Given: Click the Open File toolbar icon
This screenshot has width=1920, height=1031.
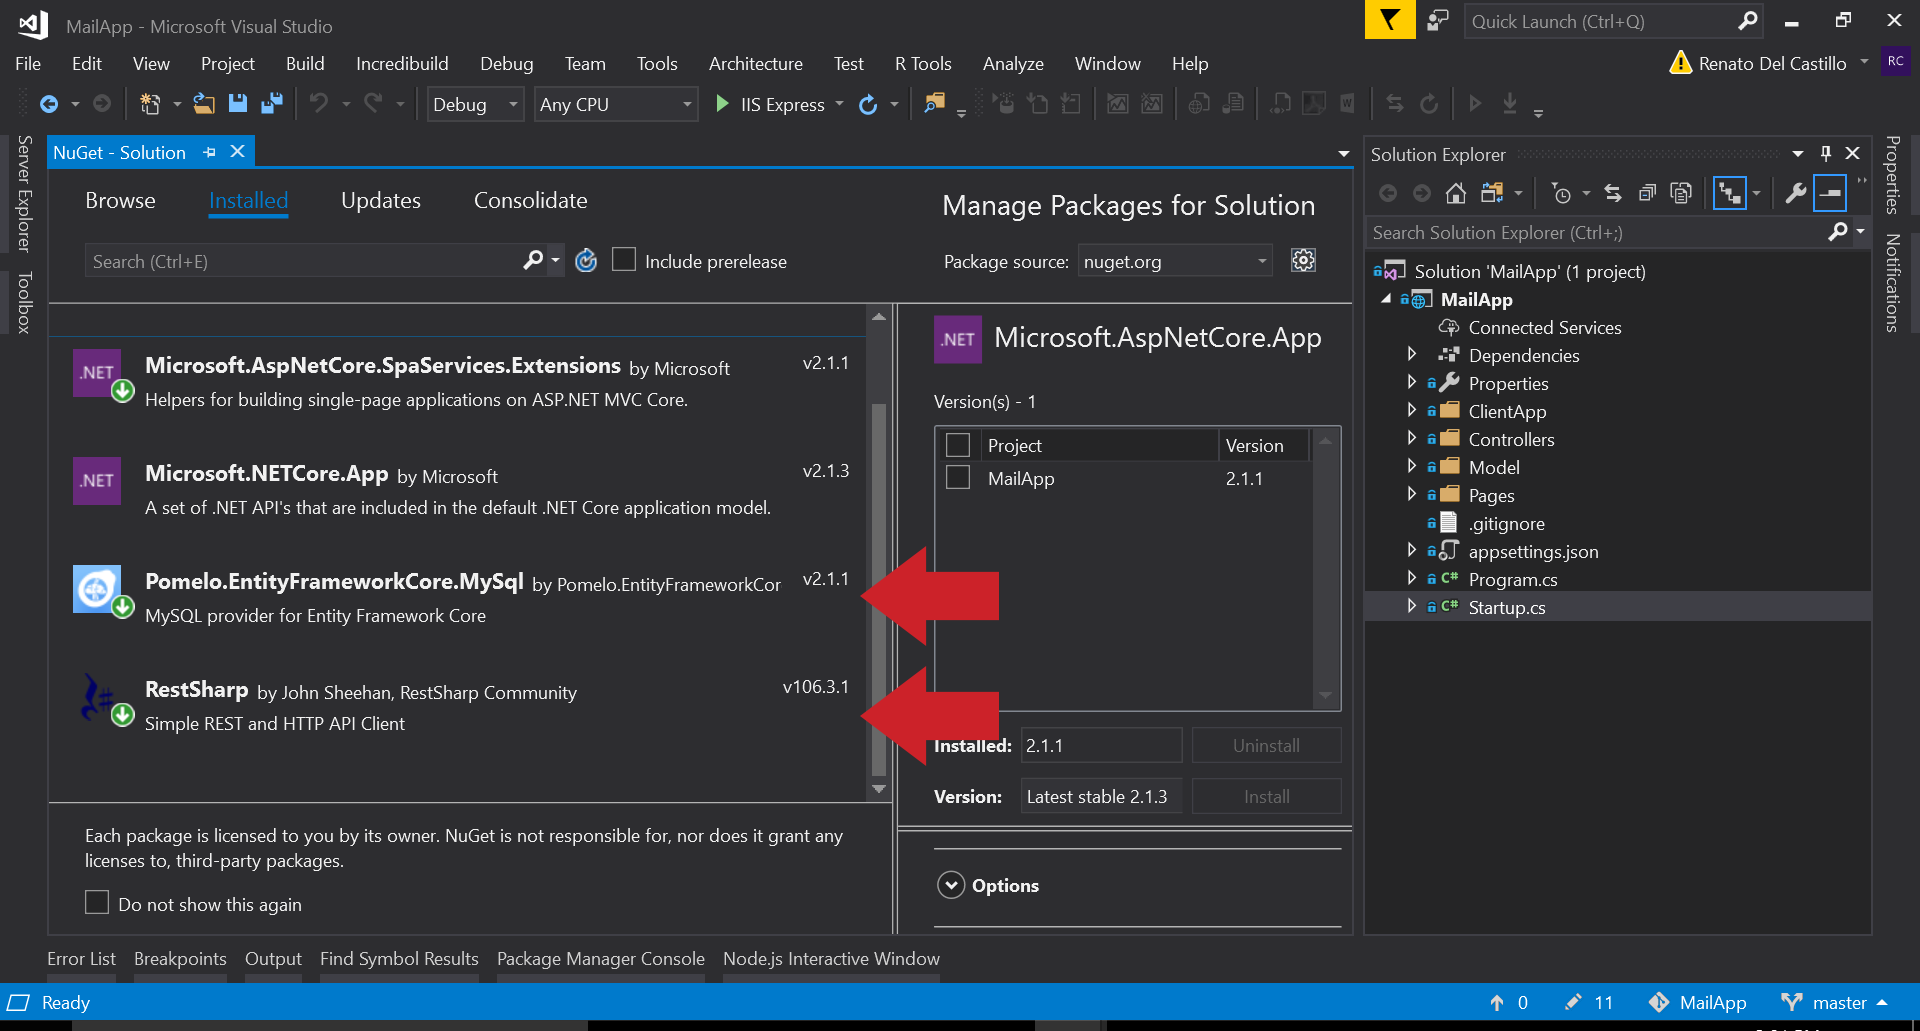Looking at the screenshot, I should point(204,104).
